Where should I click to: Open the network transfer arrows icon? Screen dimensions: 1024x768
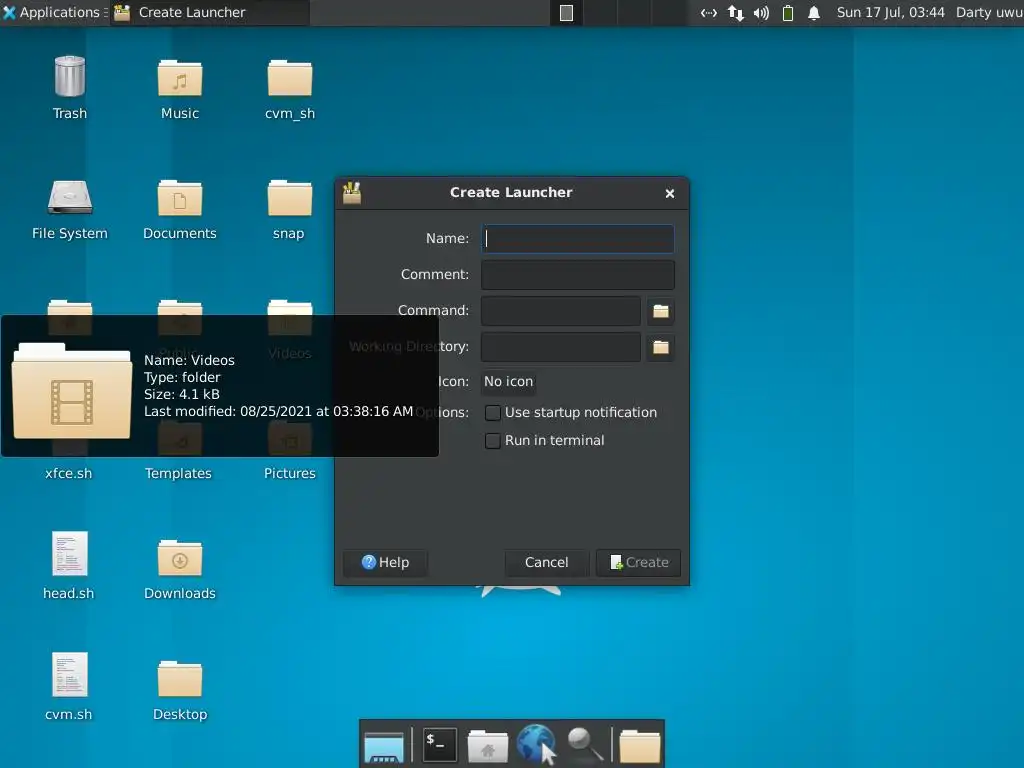coord(735,13)
